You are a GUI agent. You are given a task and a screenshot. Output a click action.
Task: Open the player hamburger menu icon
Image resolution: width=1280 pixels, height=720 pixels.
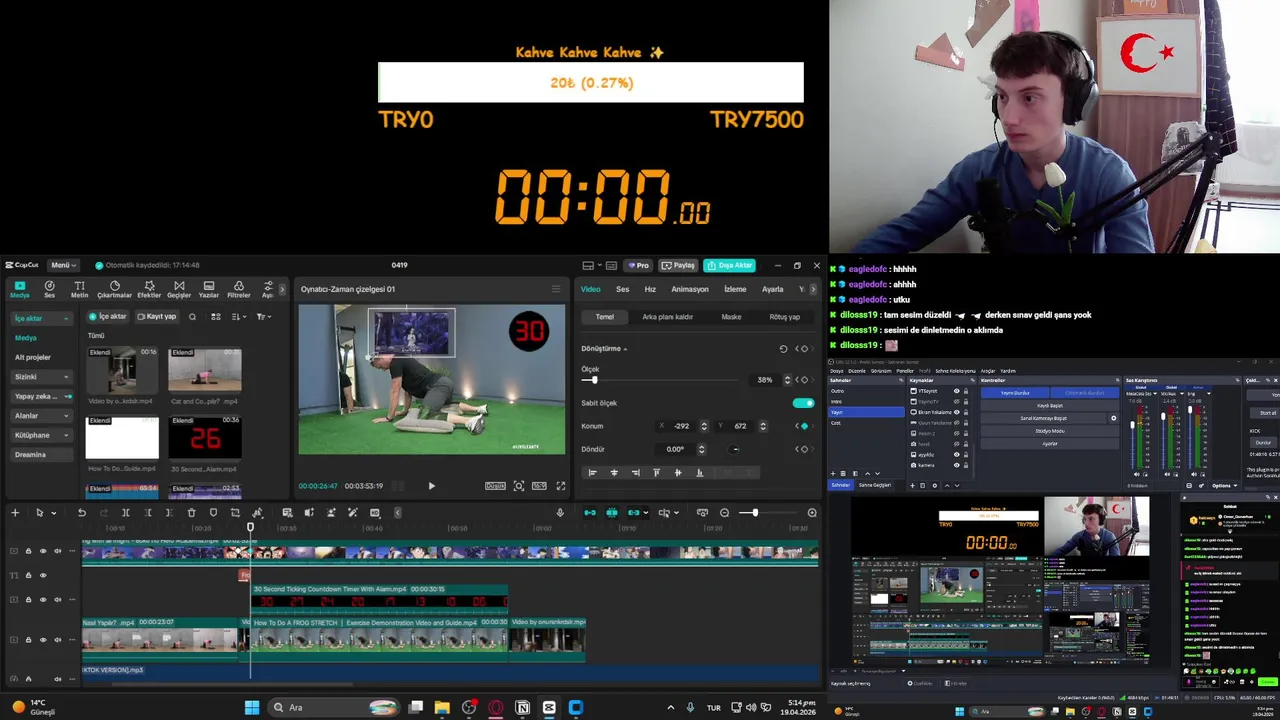[x=556, y=289]
